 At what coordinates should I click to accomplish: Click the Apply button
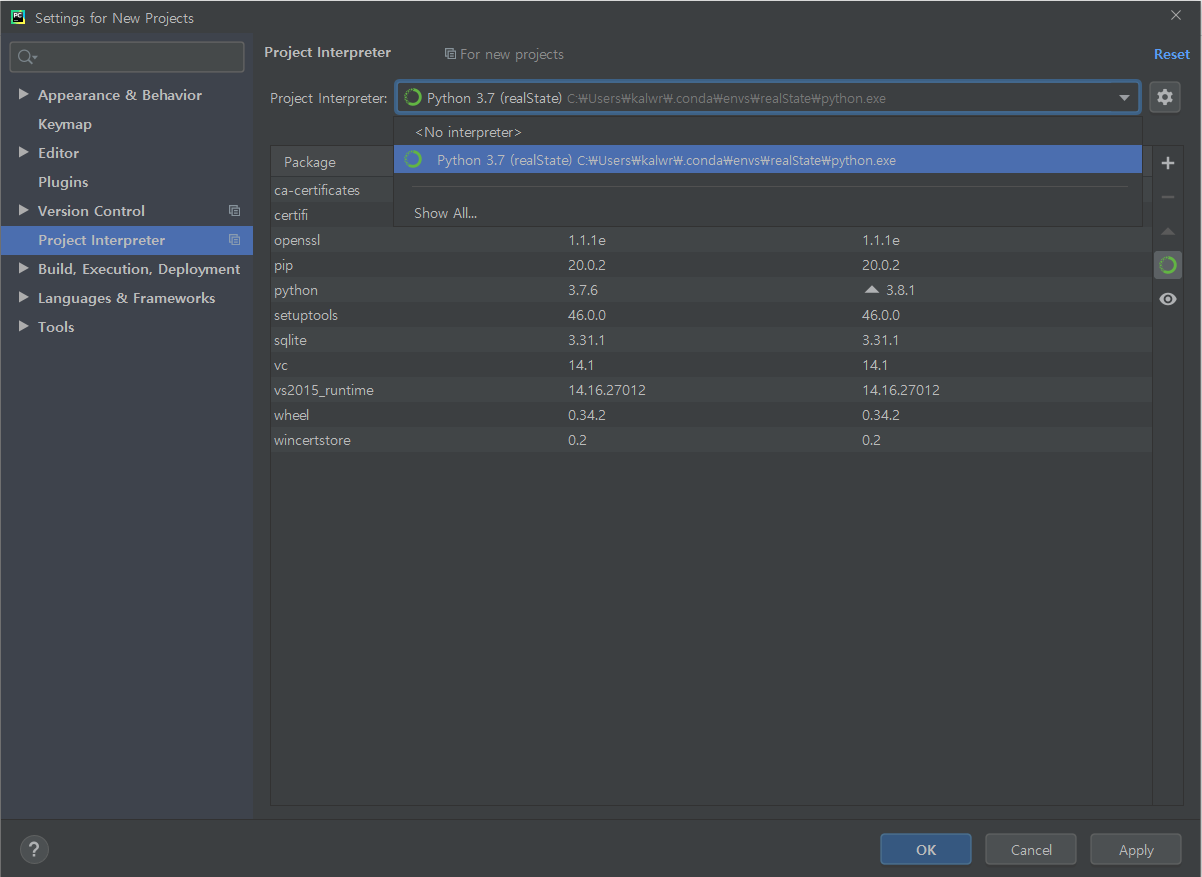coord(1136,850)
